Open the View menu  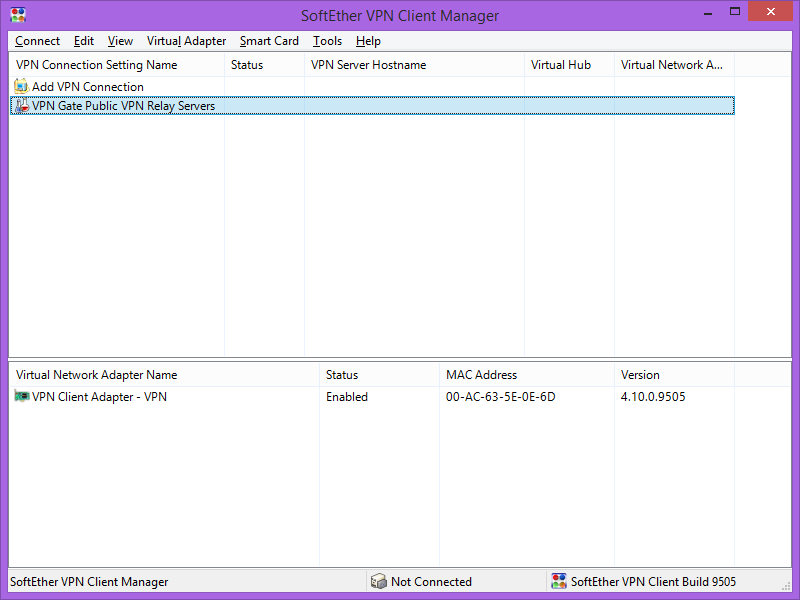[x=120, y=41]
